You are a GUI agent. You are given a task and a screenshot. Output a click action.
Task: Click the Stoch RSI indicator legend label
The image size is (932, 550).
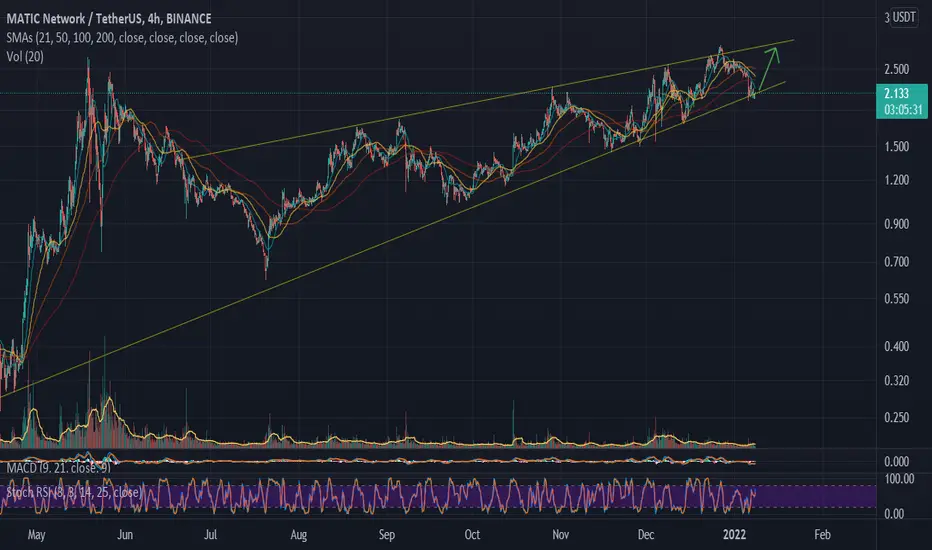click(74, 492)
